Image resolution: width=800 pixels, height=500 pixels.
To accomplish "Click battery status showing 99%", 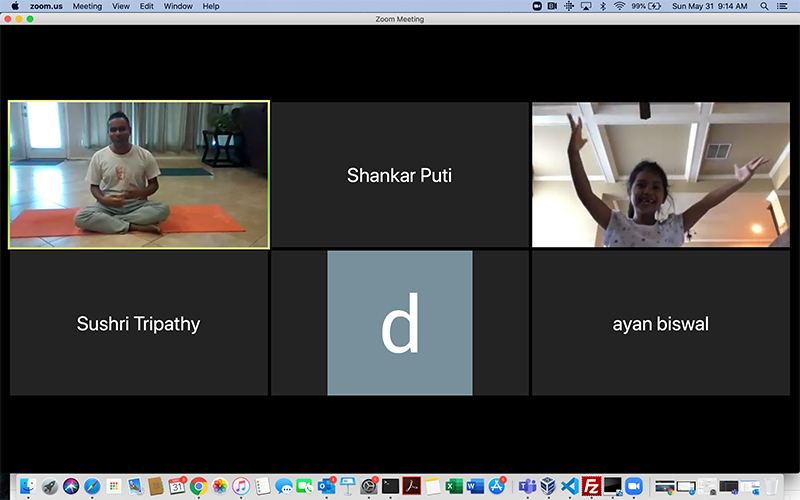I will click(646, 6).
